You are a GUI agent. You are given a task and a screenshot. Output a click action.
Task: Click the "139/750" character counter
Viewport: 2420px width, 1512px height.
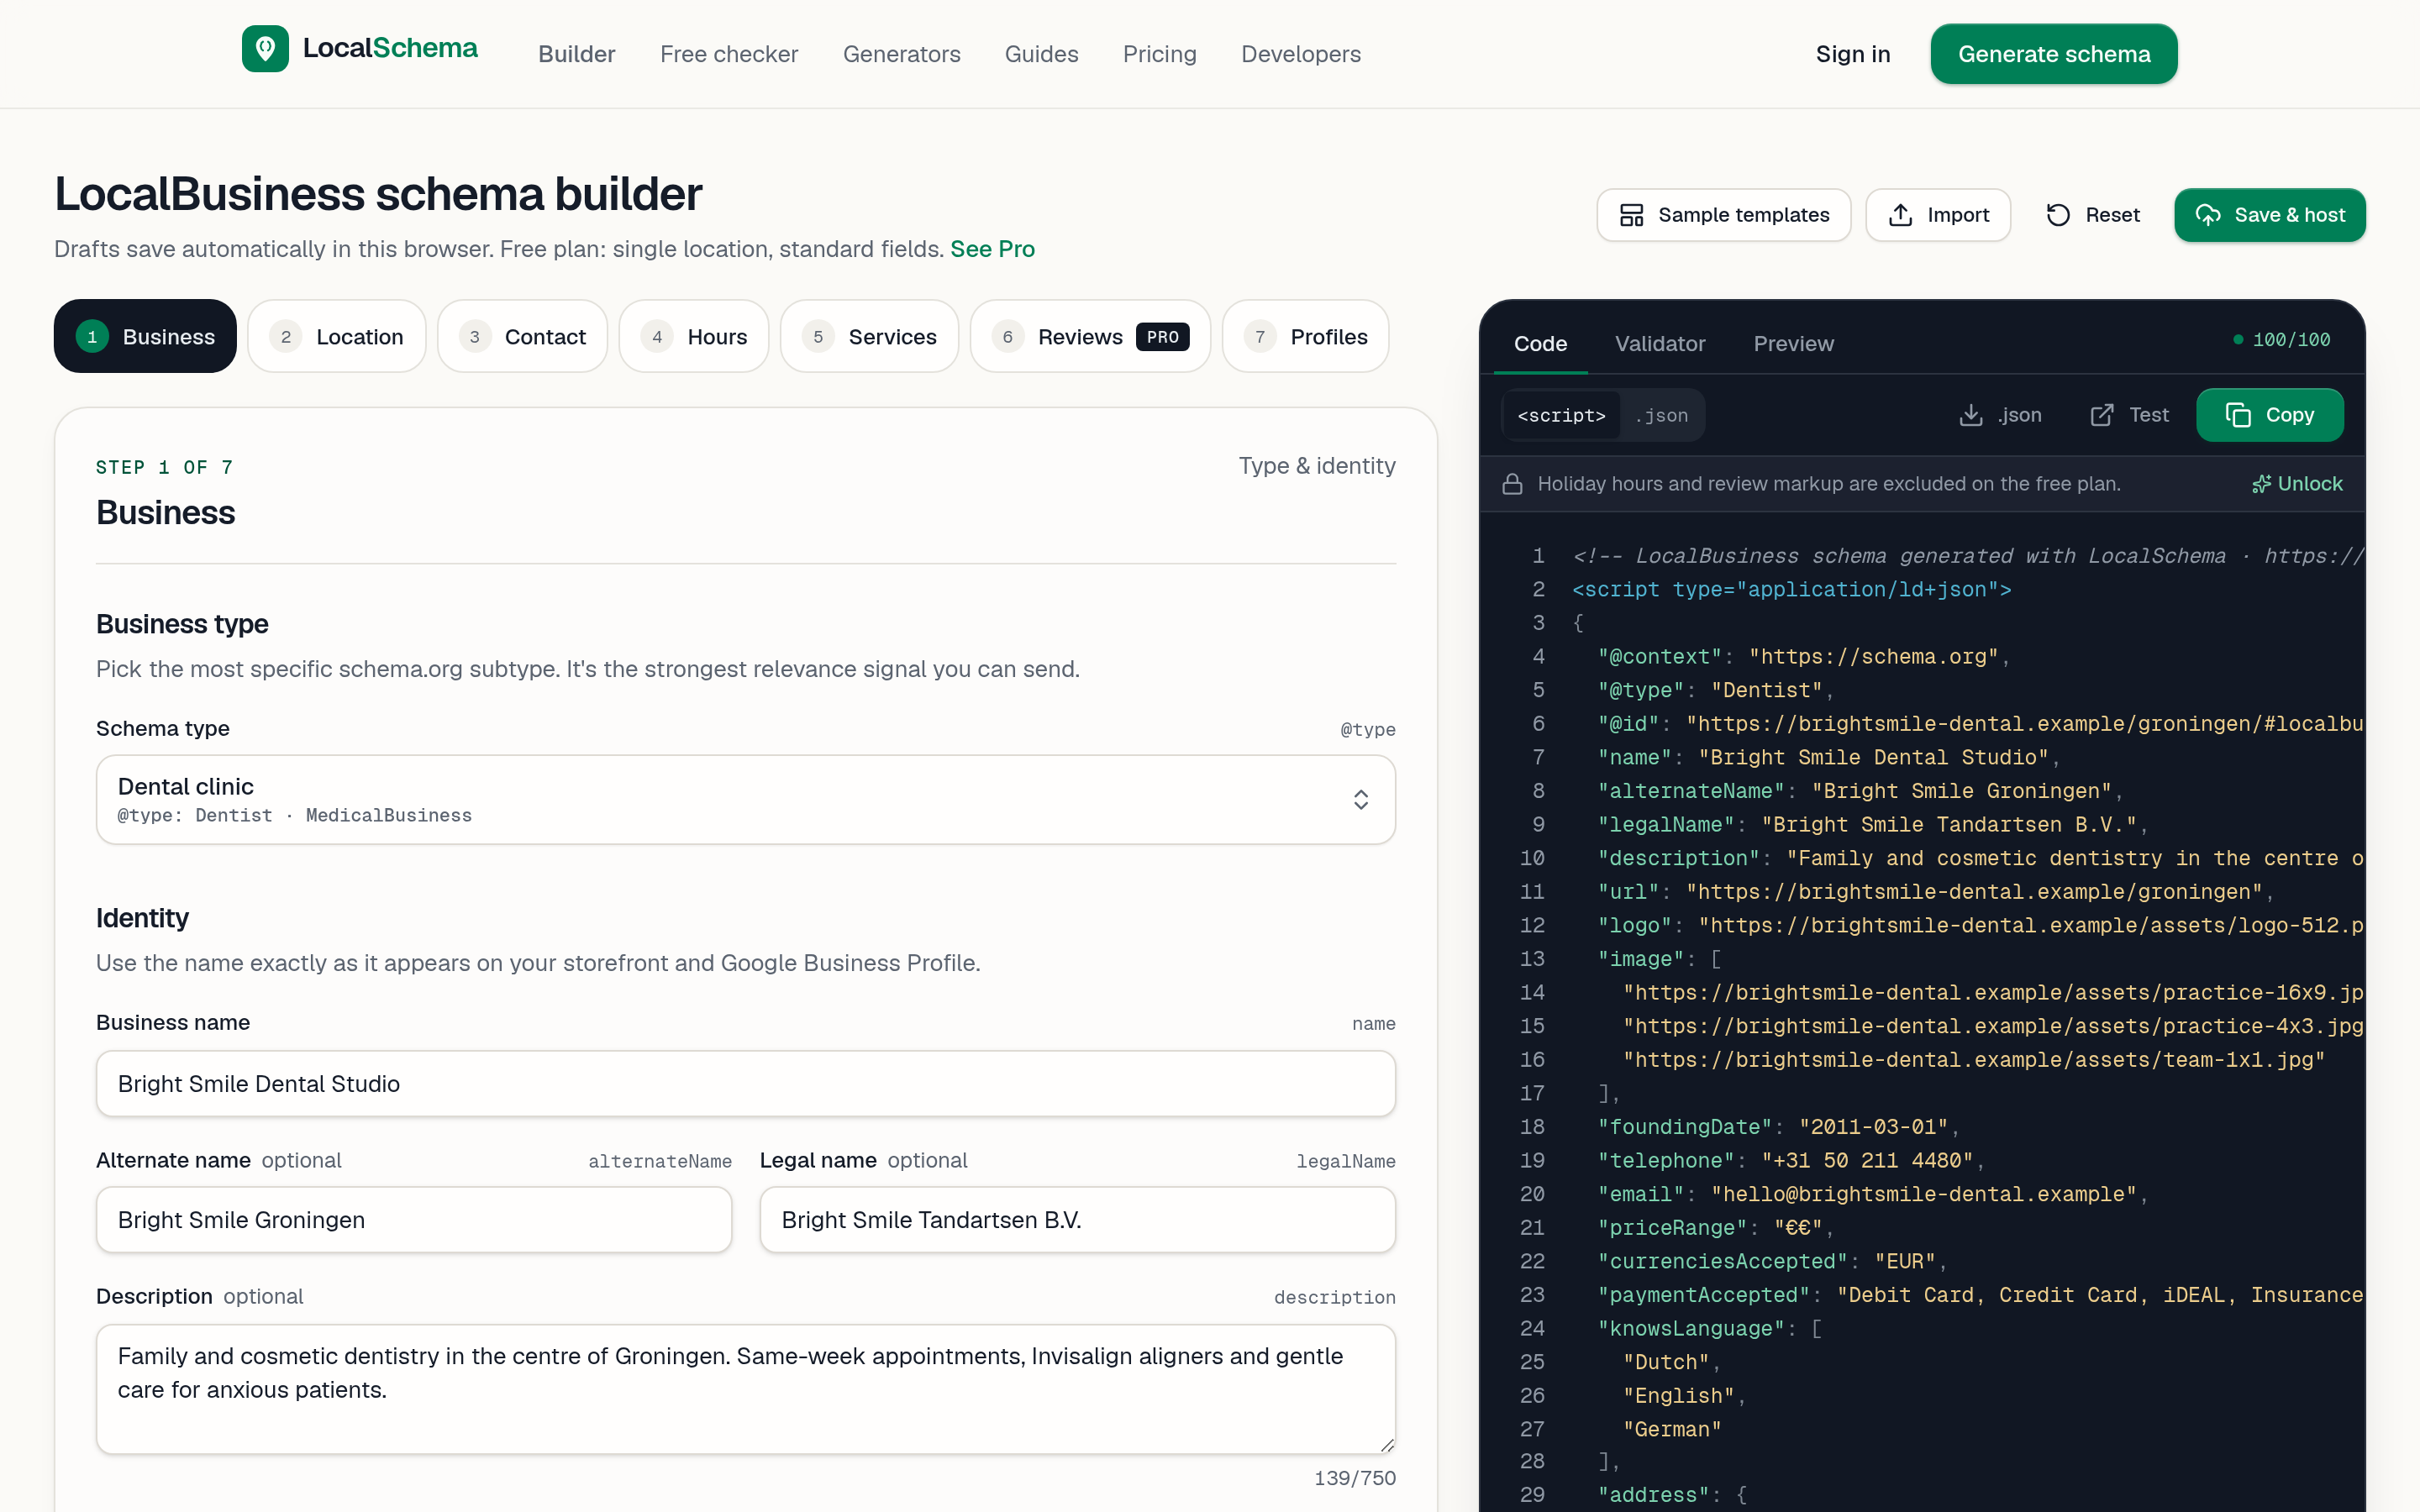point(1354,1478)
